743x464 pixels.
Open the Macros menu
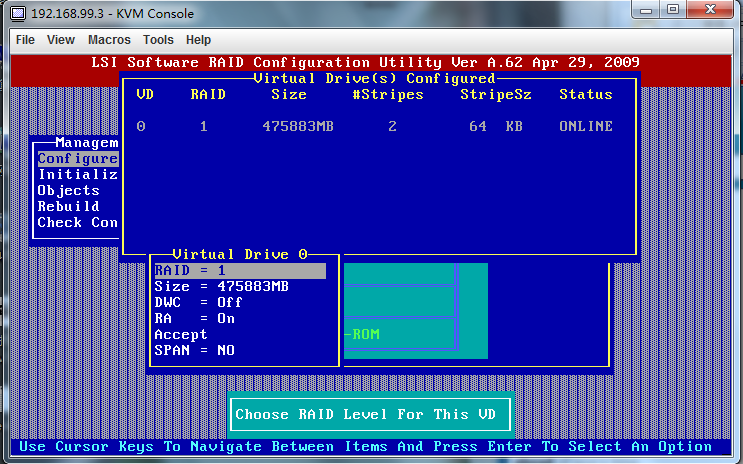pos(109,40)
